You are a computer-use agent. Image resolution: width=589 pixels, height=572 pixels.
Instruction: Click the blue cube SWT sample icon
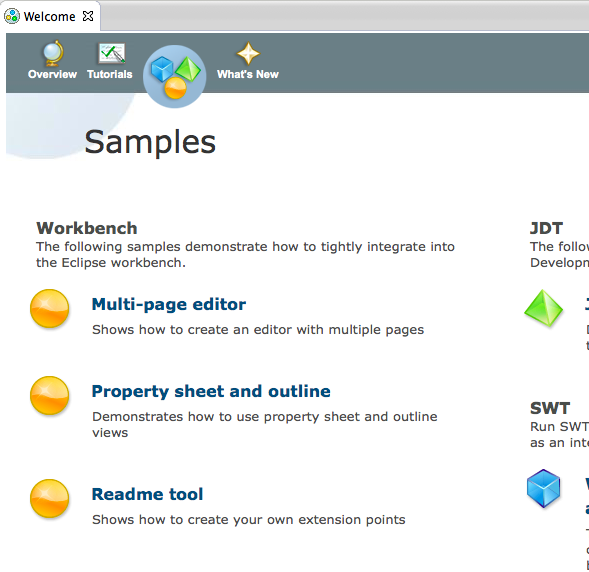(x=544, y=488)
